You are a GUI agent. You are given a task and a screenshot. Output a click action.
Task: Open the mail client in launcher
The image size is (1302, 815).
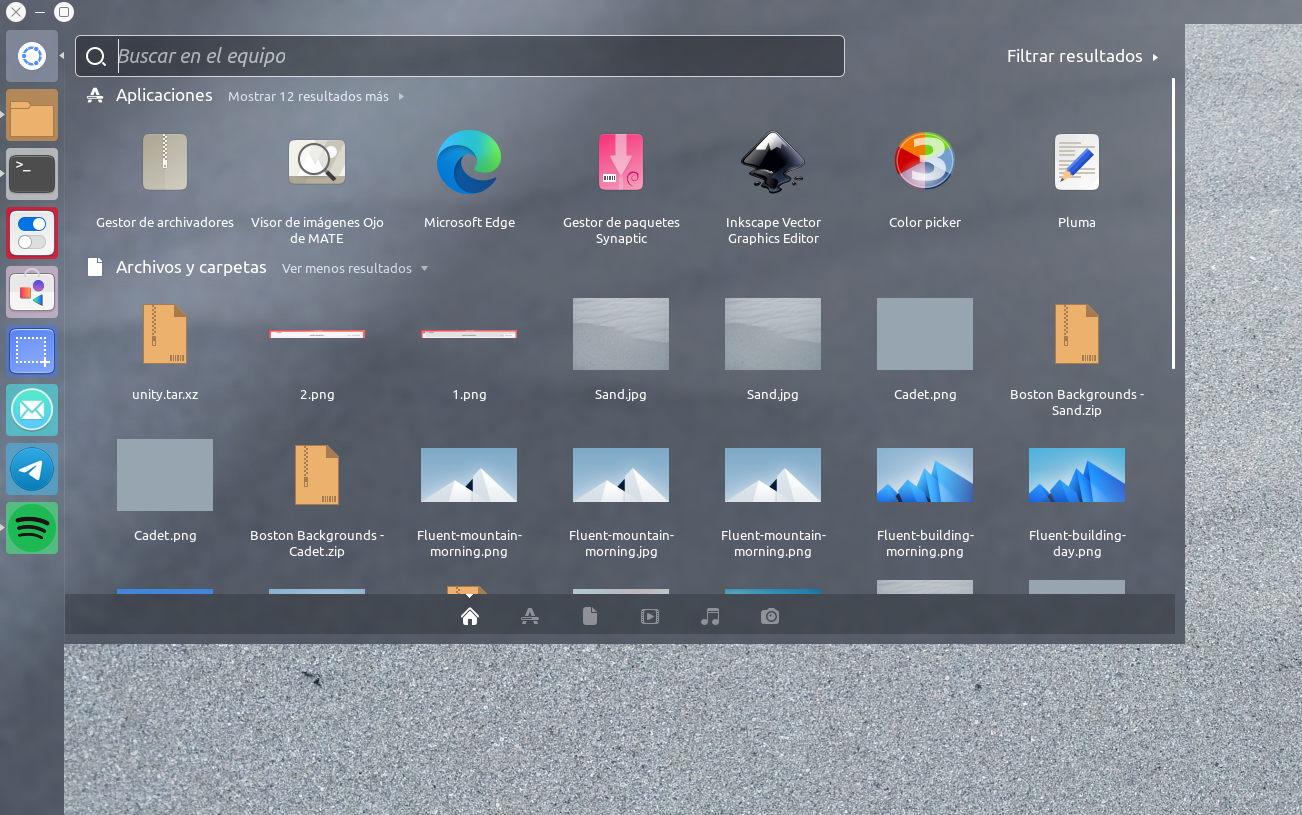32,410
